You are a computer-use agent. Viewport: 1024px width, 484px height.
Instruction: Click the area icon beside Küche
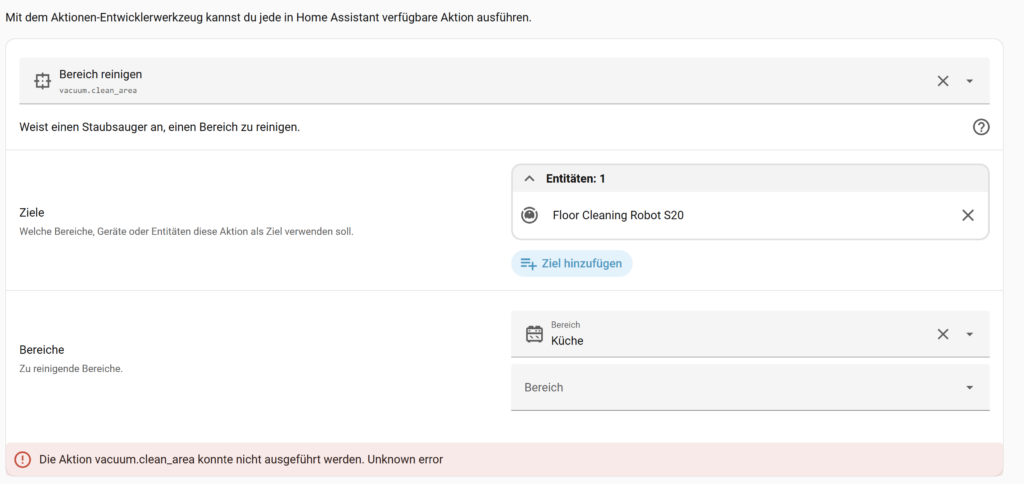(534, 334)
